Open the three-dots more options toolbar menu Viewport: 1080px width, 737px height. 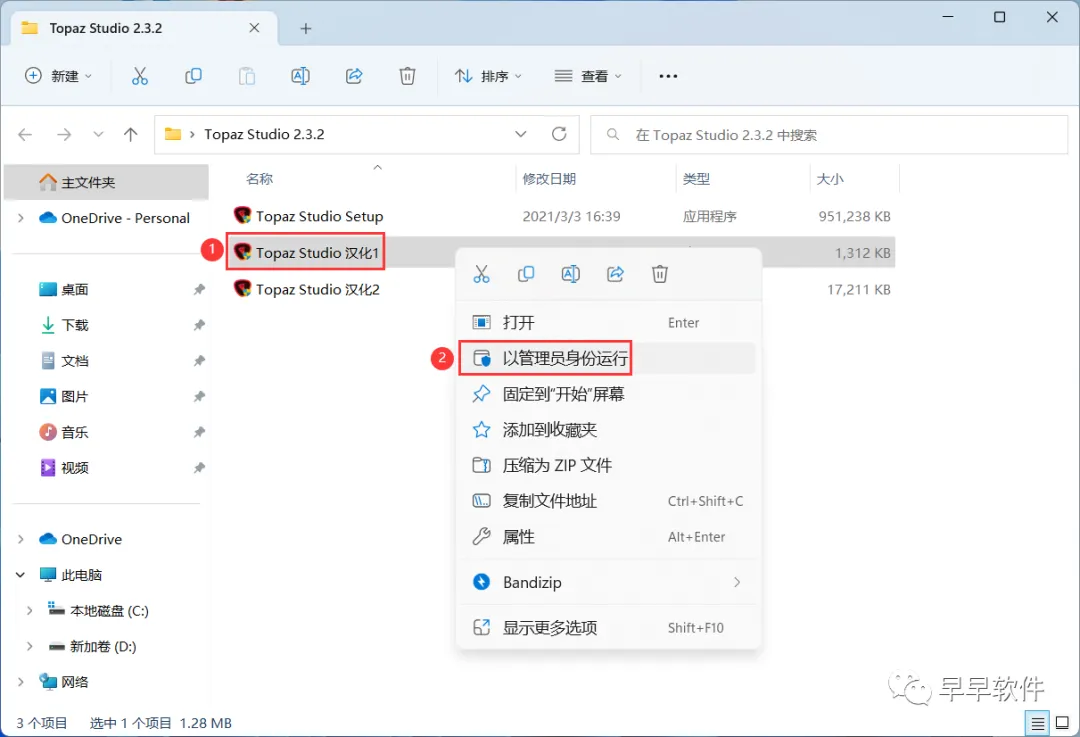point(668,76)
